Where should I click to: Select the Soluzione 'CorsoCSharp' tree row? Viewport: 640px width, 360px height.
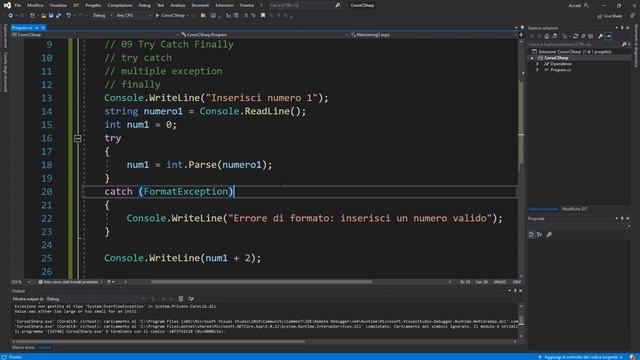click(574, 52)
